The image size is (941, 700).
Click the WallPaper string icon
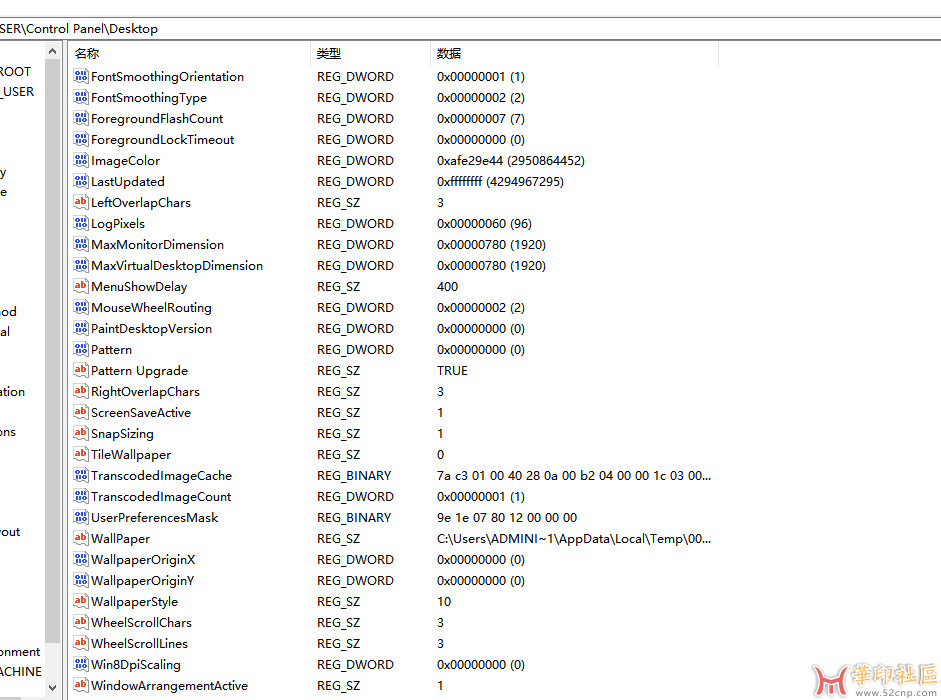pos(81,538)
